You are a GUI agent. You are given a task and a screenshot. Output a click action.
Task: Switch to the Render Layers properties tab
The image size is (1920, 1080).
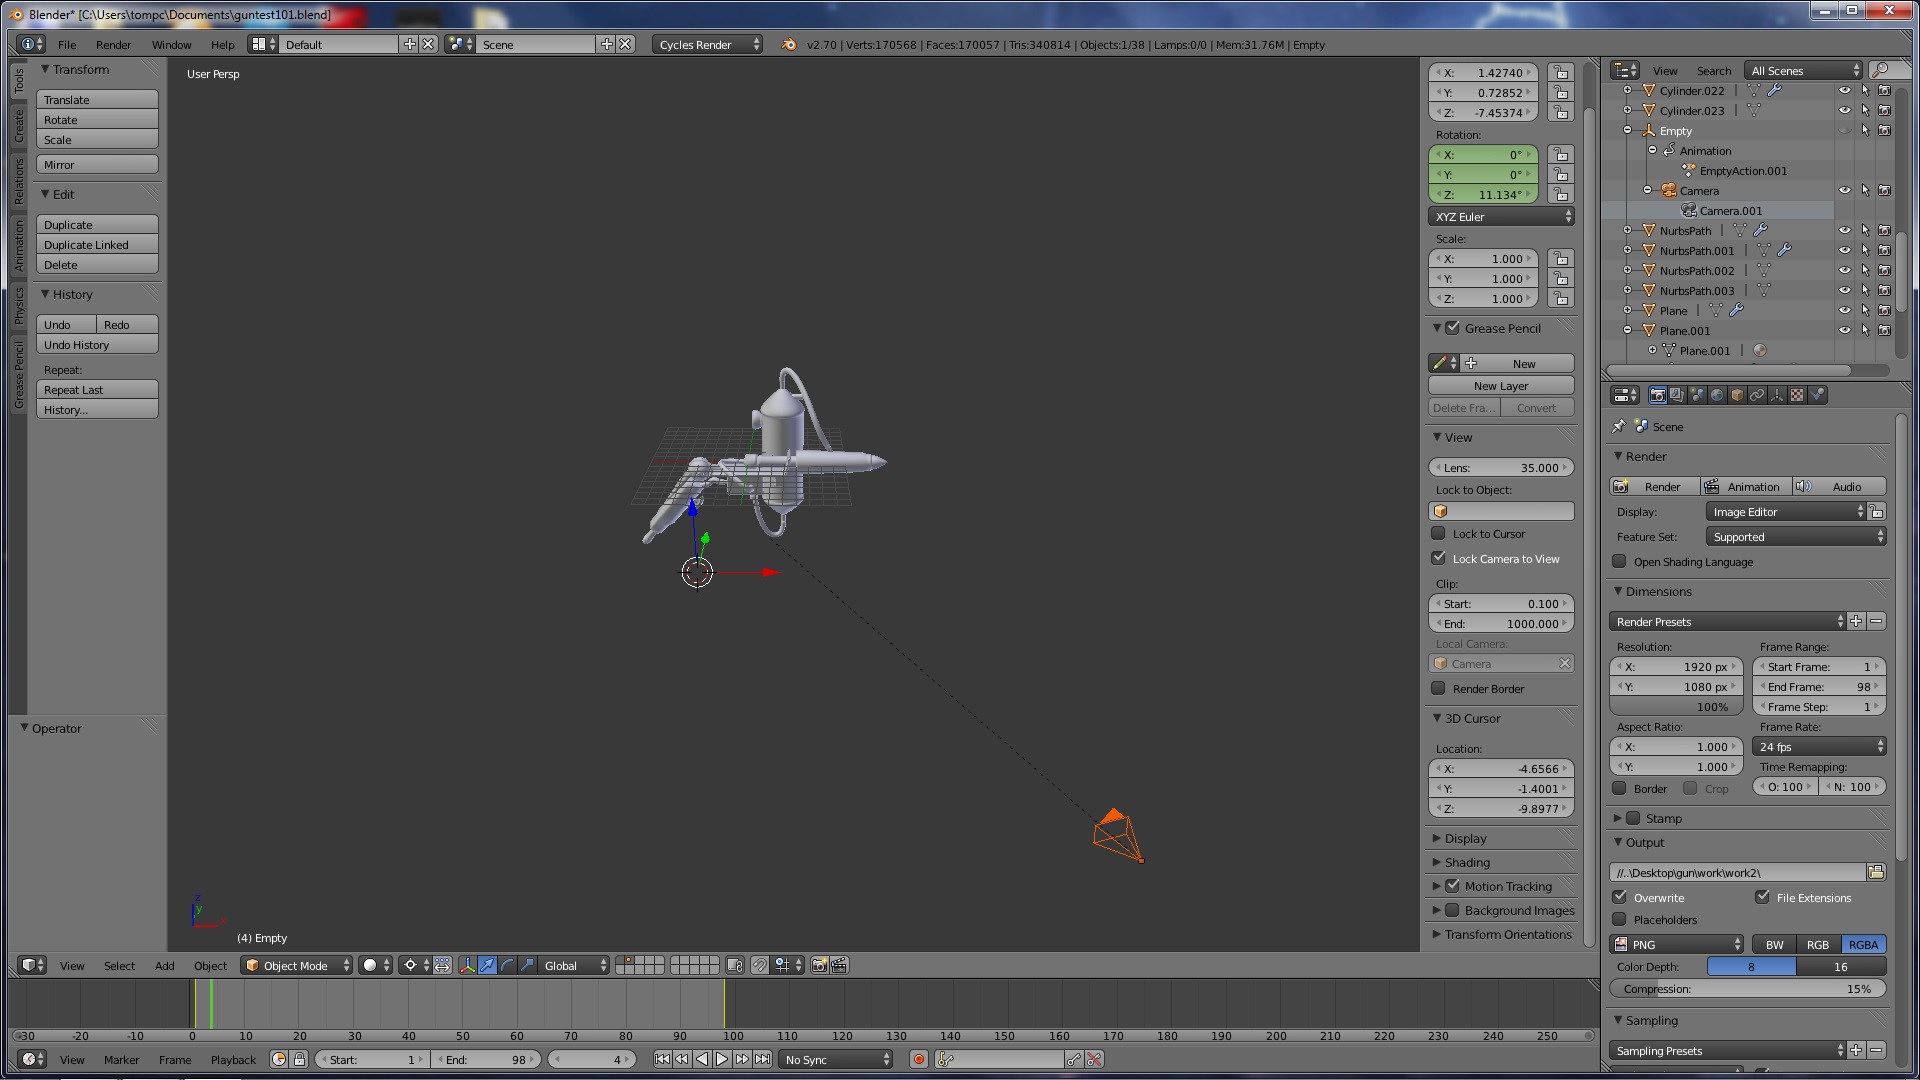tap(1676, 395)
